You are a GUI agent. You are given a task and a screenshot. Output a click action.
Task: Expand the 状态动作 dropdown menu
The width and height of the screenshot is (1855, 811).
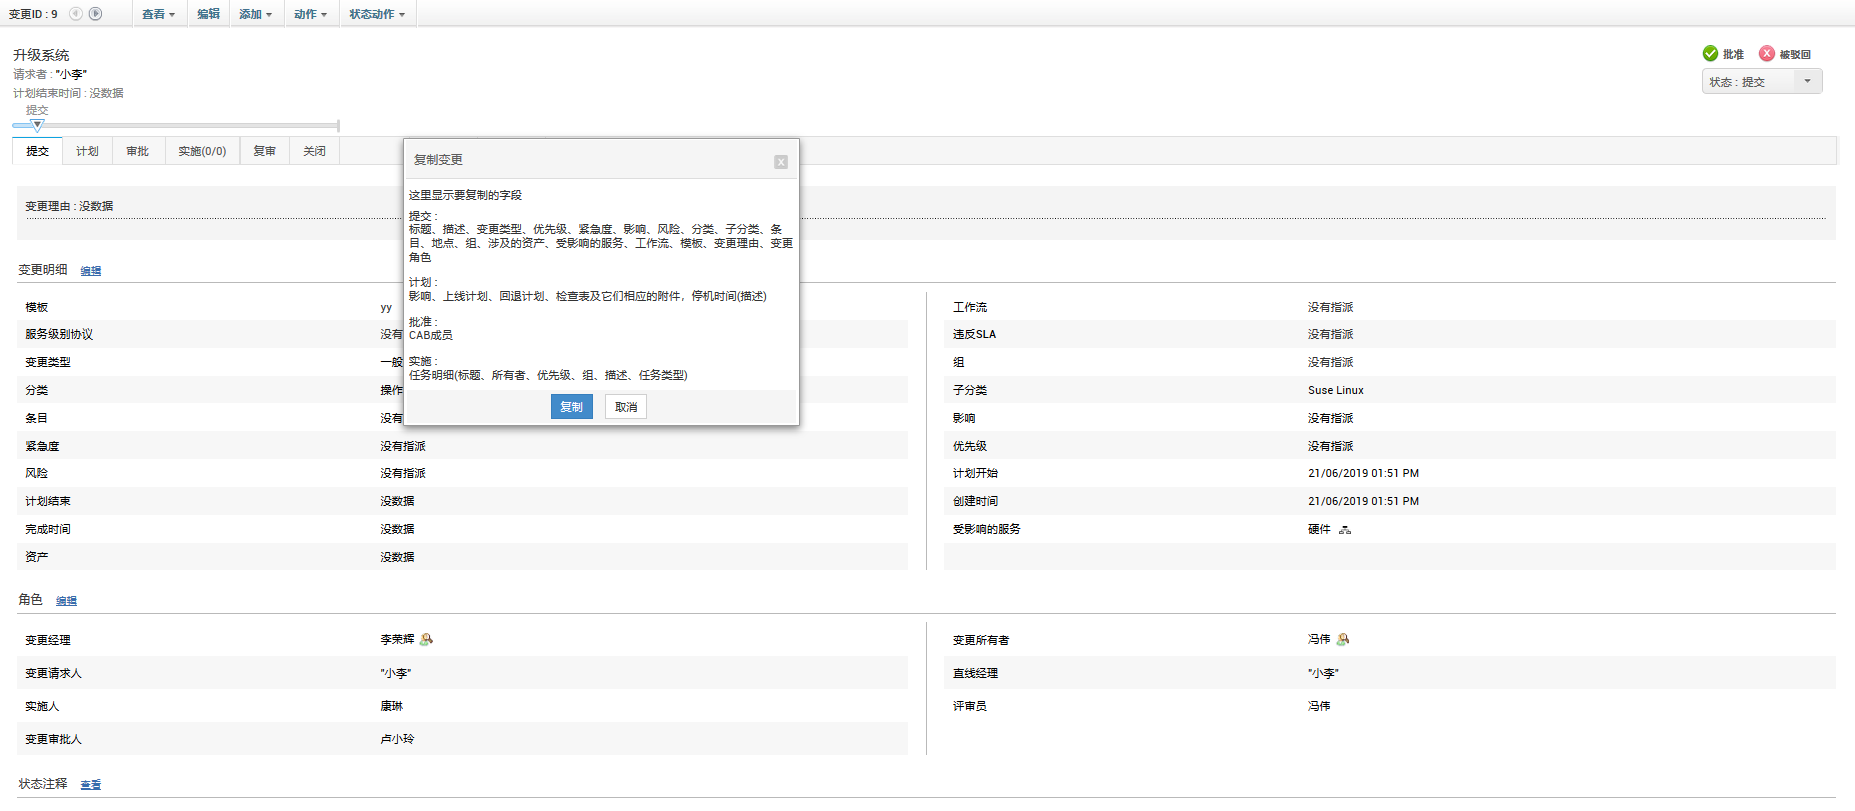377,14
